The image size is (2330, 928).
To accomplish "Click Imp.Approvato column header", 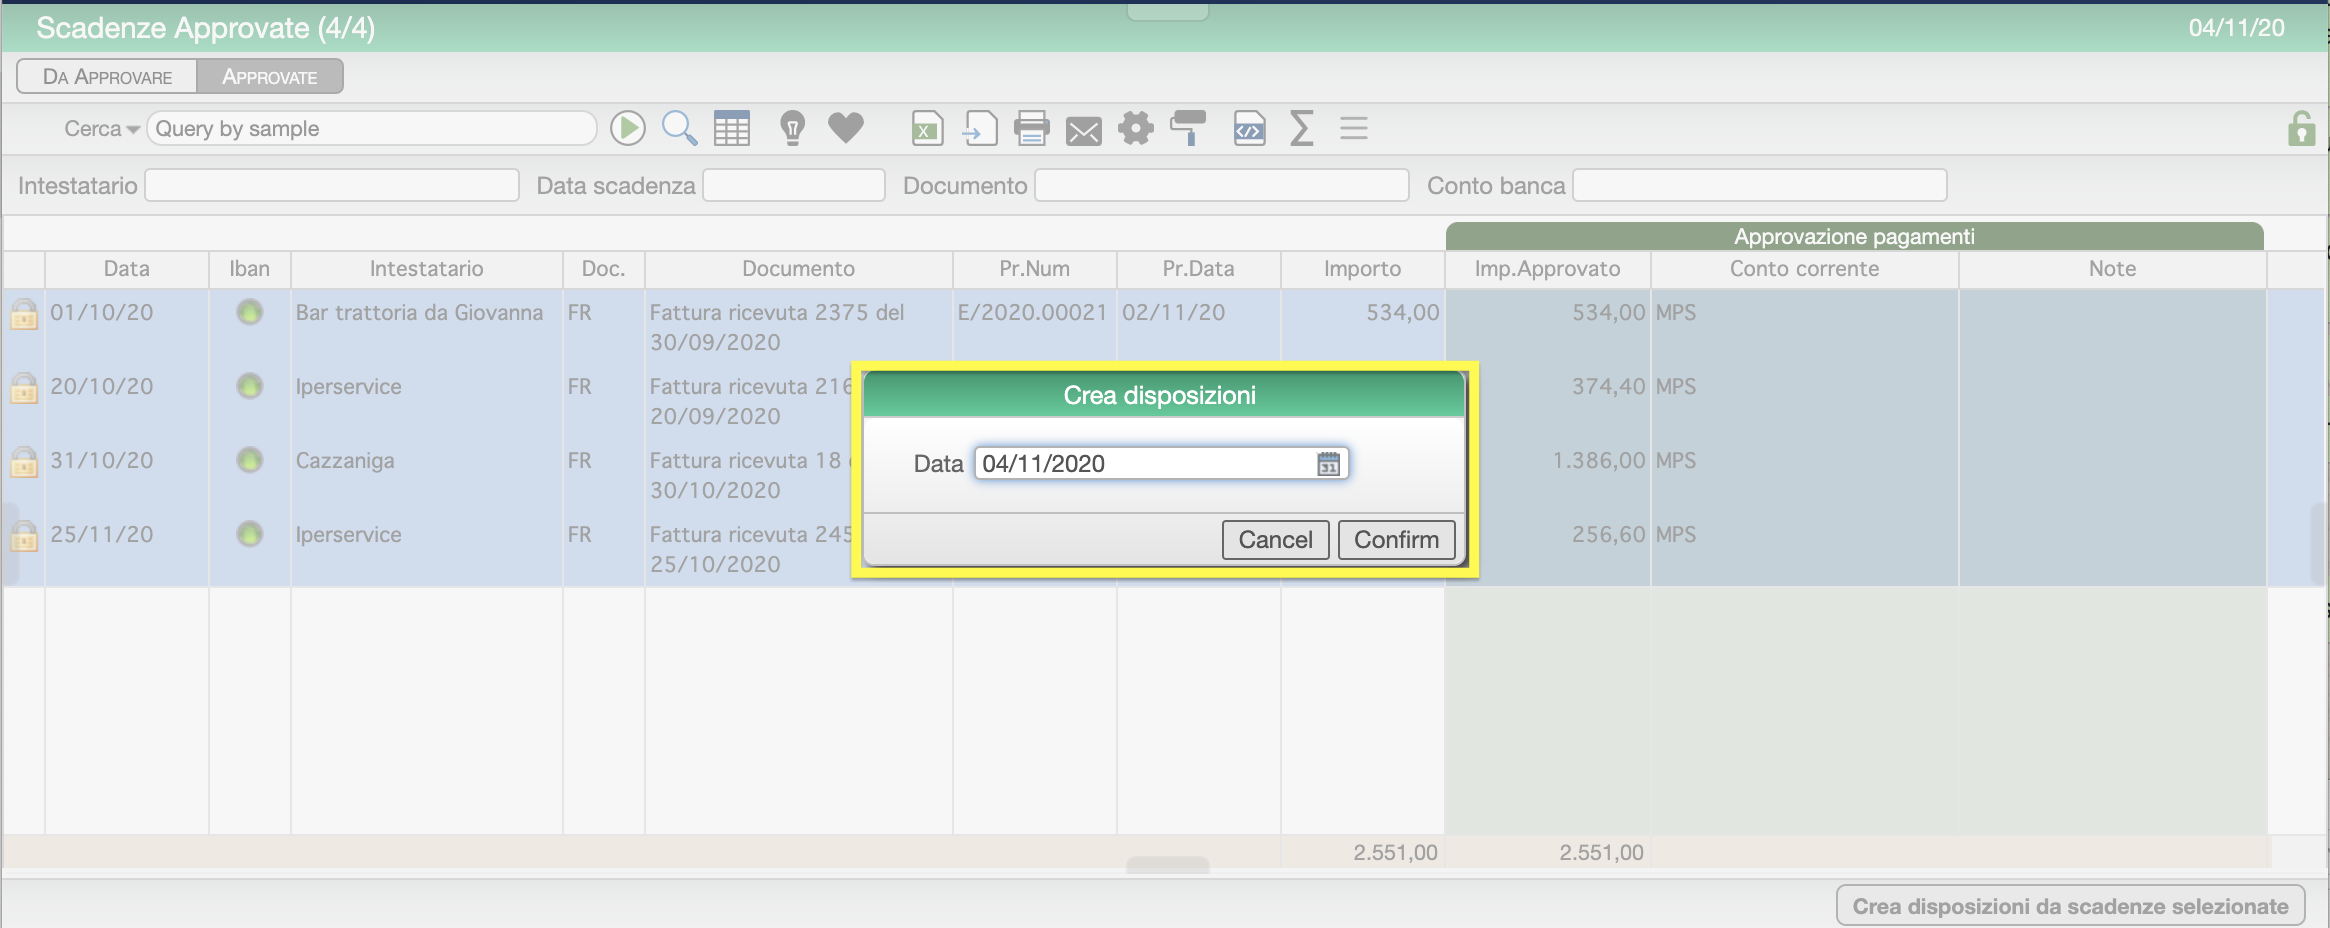I will pos(1548,269).
